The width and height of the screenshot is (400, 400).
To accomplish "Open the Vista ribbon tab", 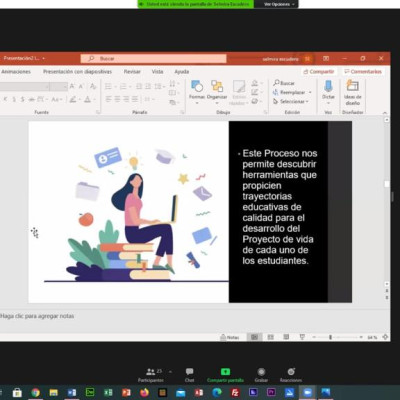I will pyautogui.click(x=157, y=72).
